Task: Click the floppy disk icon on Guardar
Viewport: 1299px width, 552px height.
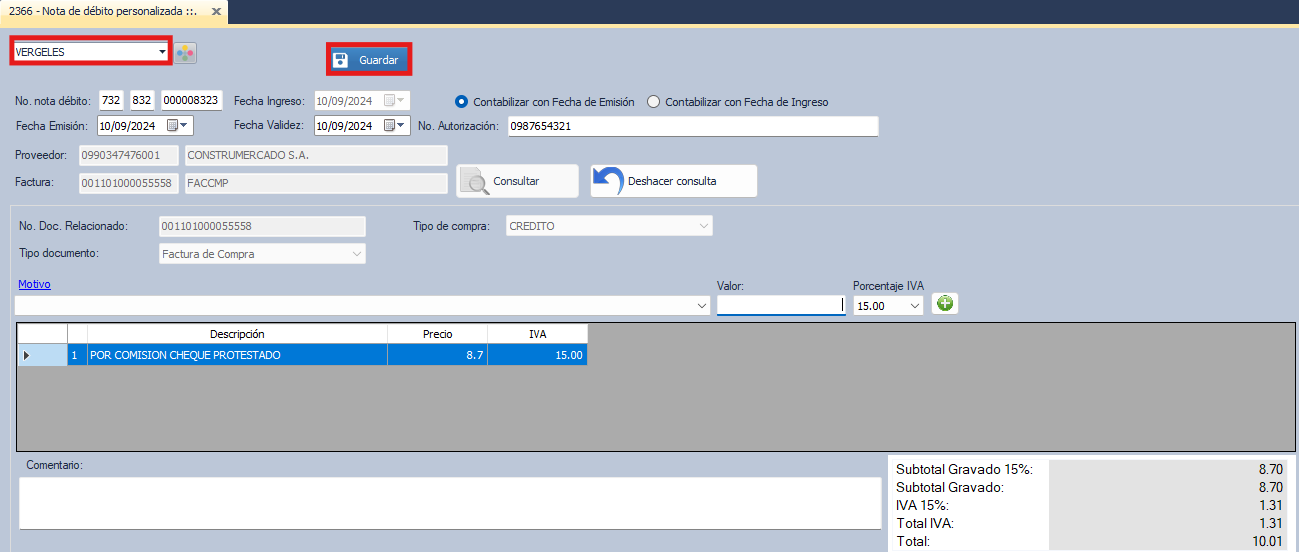Action: pyautogui.click(x=341, y=60)
